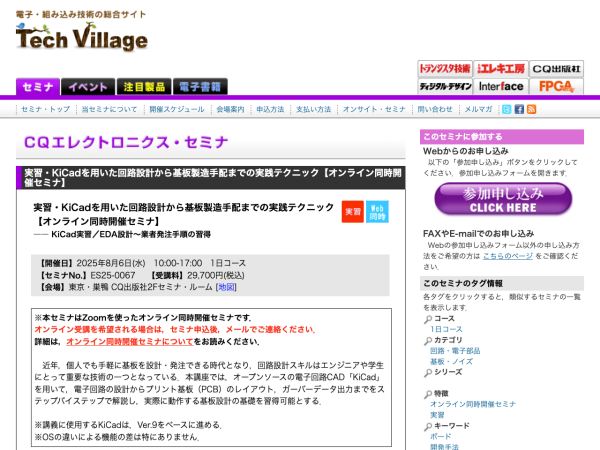Screen dimensions: 600x450
Task: Select the セミナ tab
Action: point(38,87)
